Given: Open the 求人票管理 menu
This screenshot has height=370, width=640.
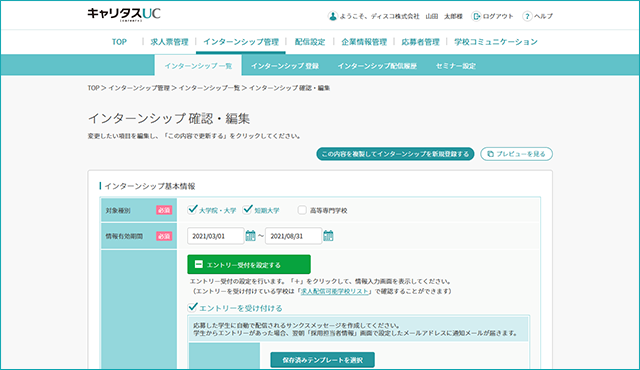Looking at the screenshot, I should (169, 42).
